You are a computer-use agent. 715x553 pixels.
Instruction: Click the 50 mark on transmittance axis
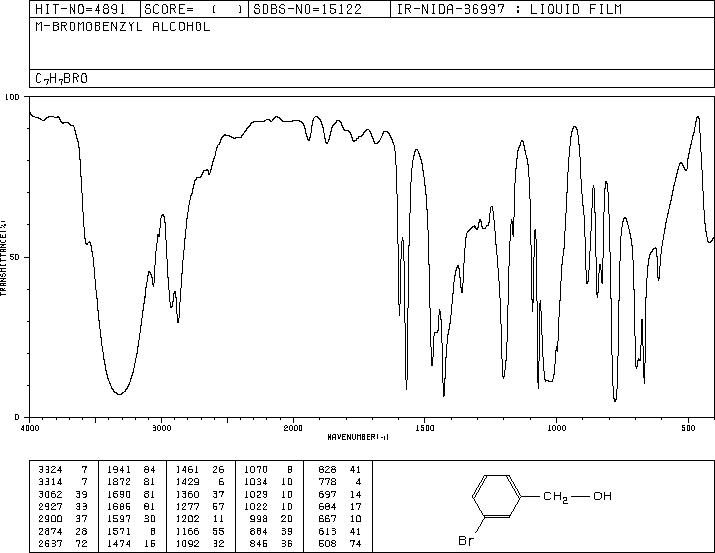(15, 257)
